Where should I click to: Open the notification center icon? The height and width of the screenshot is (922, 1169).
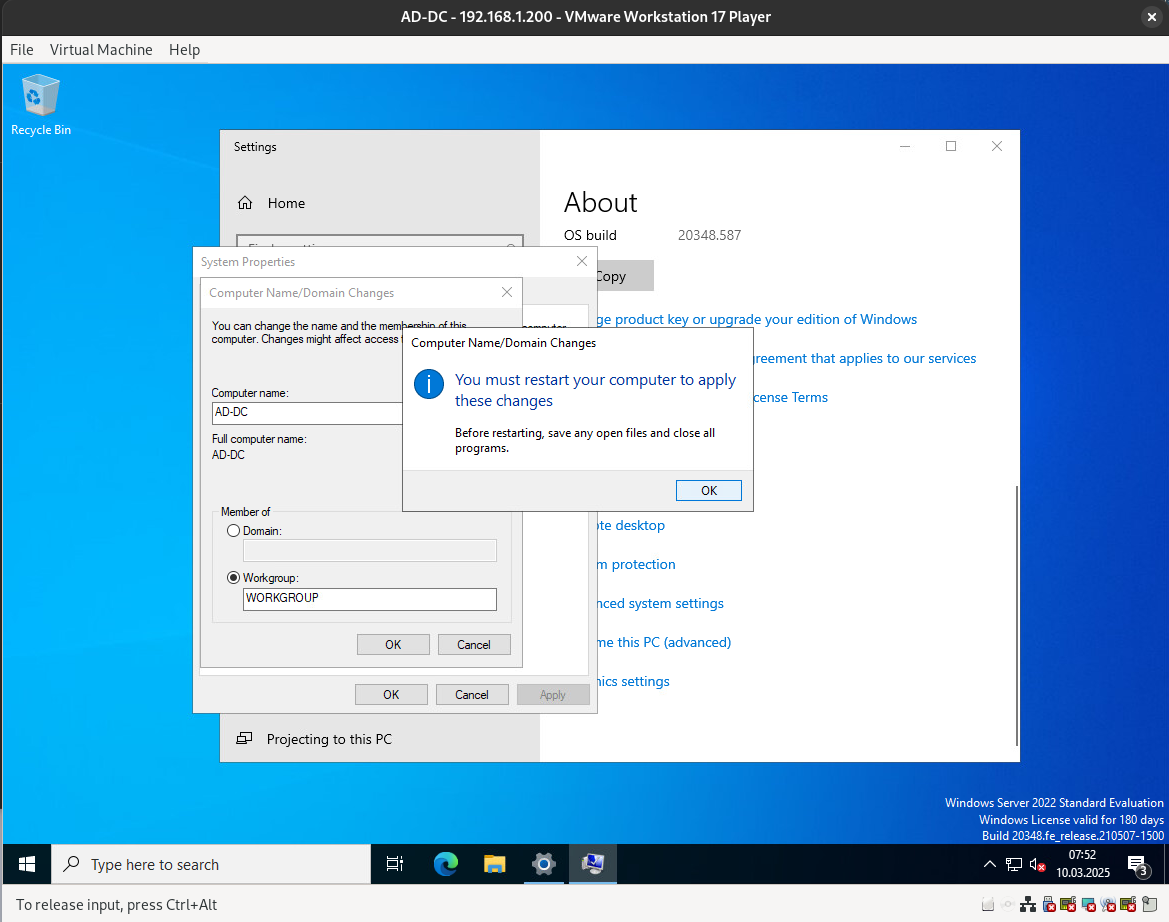click(1137, 864)
